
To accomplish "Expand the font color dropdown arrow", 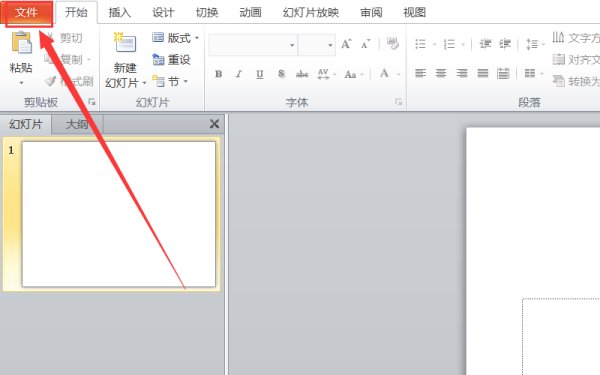I will tap(398, 74).
